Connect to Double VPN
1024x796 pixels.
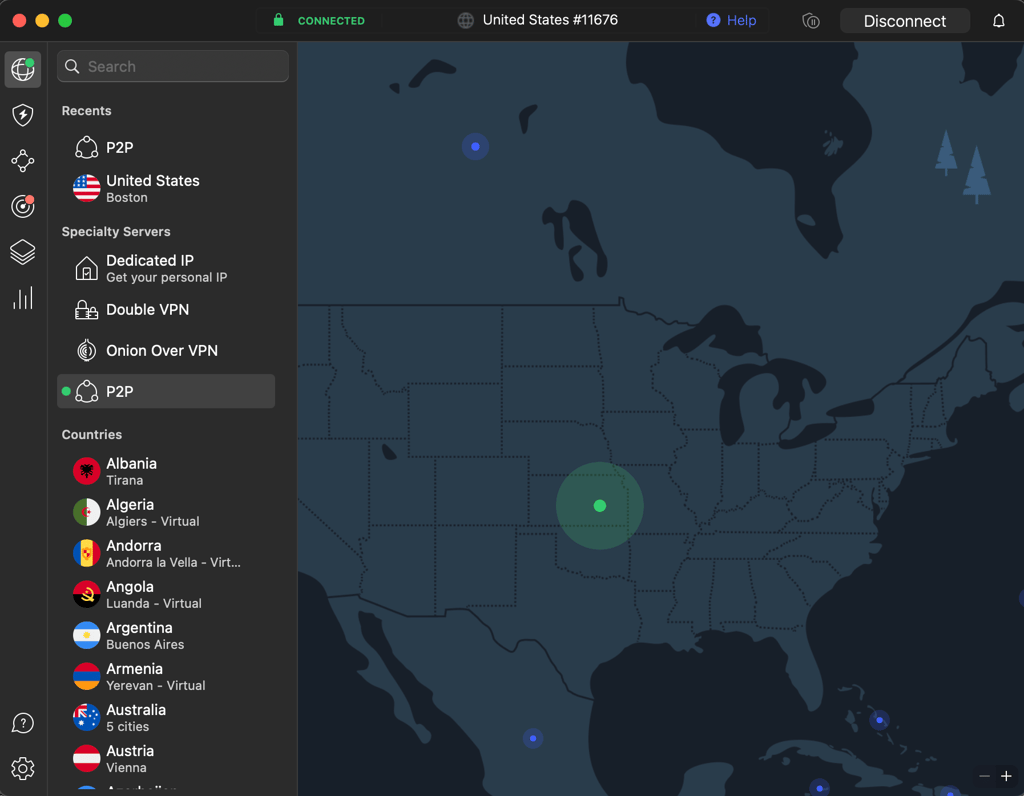pos(166,310)
